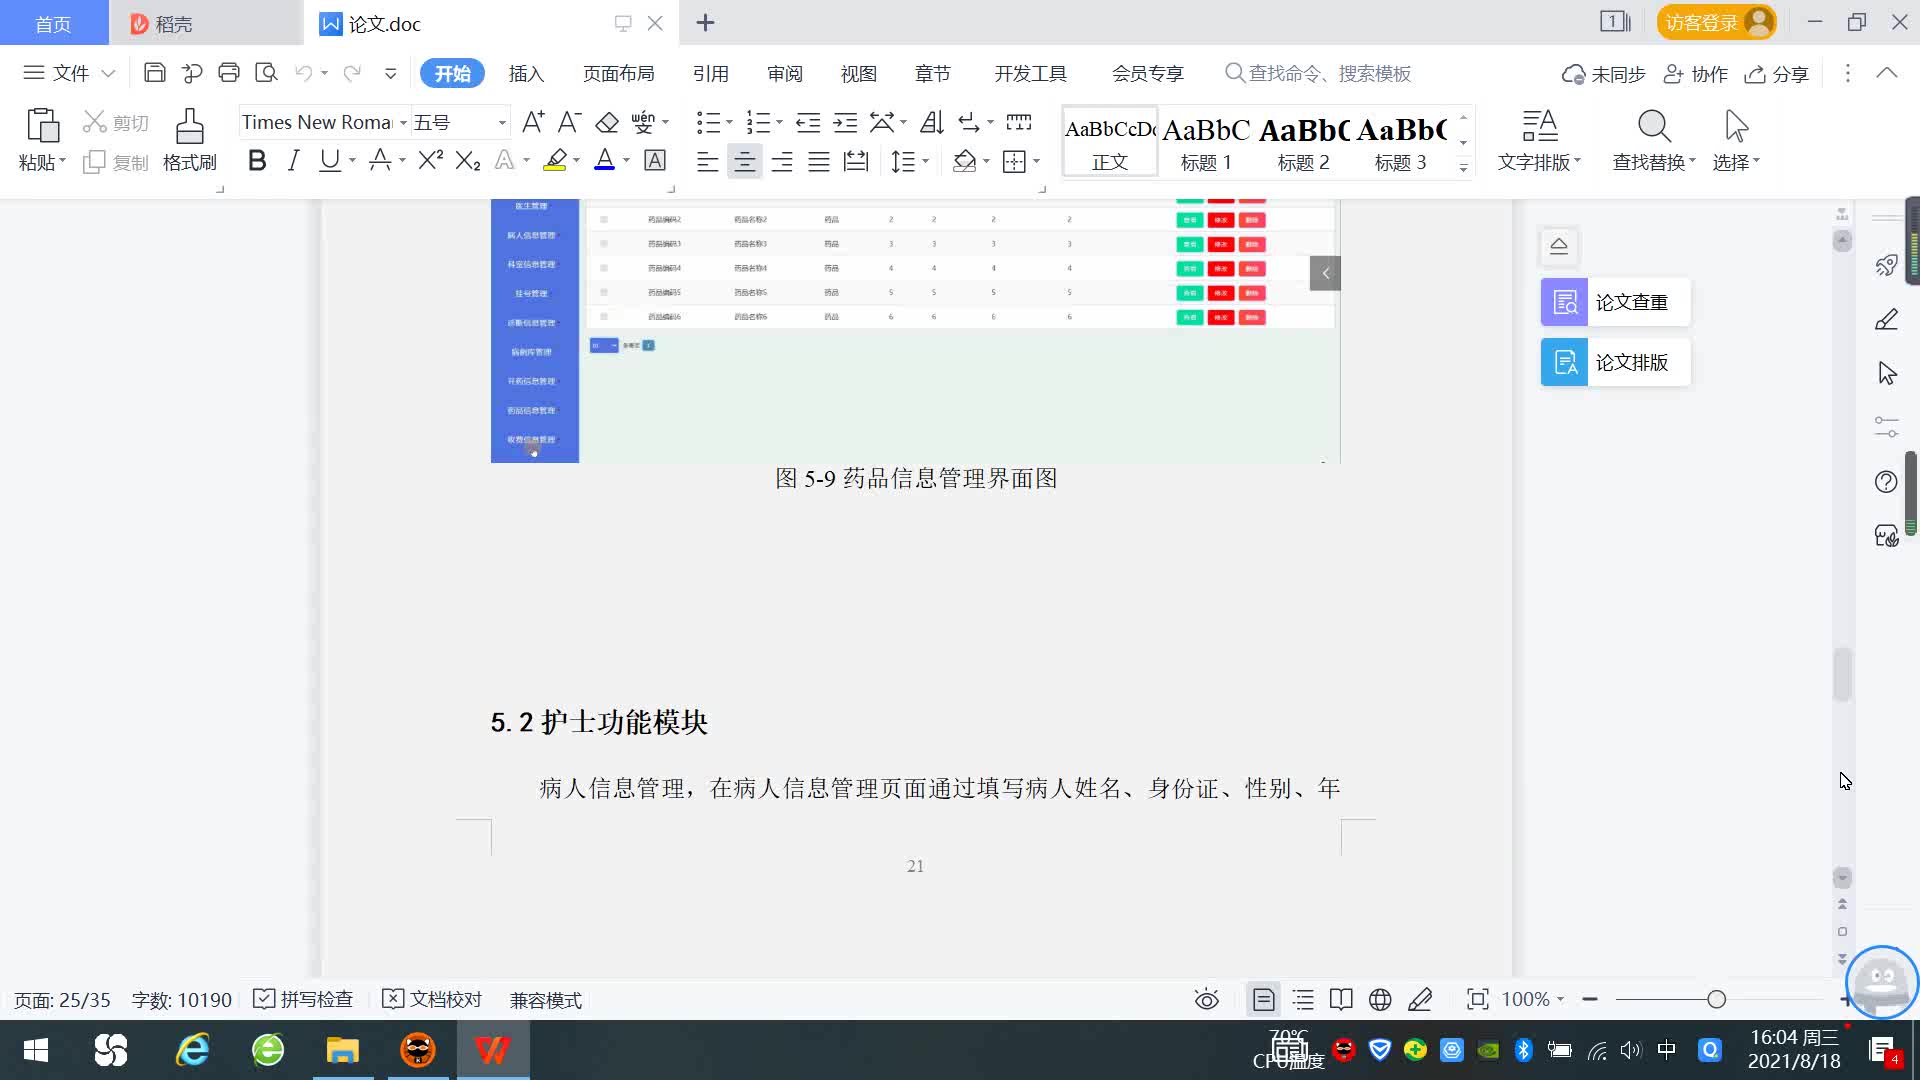Click the clear formatting eraser icon

coord(607,122)
